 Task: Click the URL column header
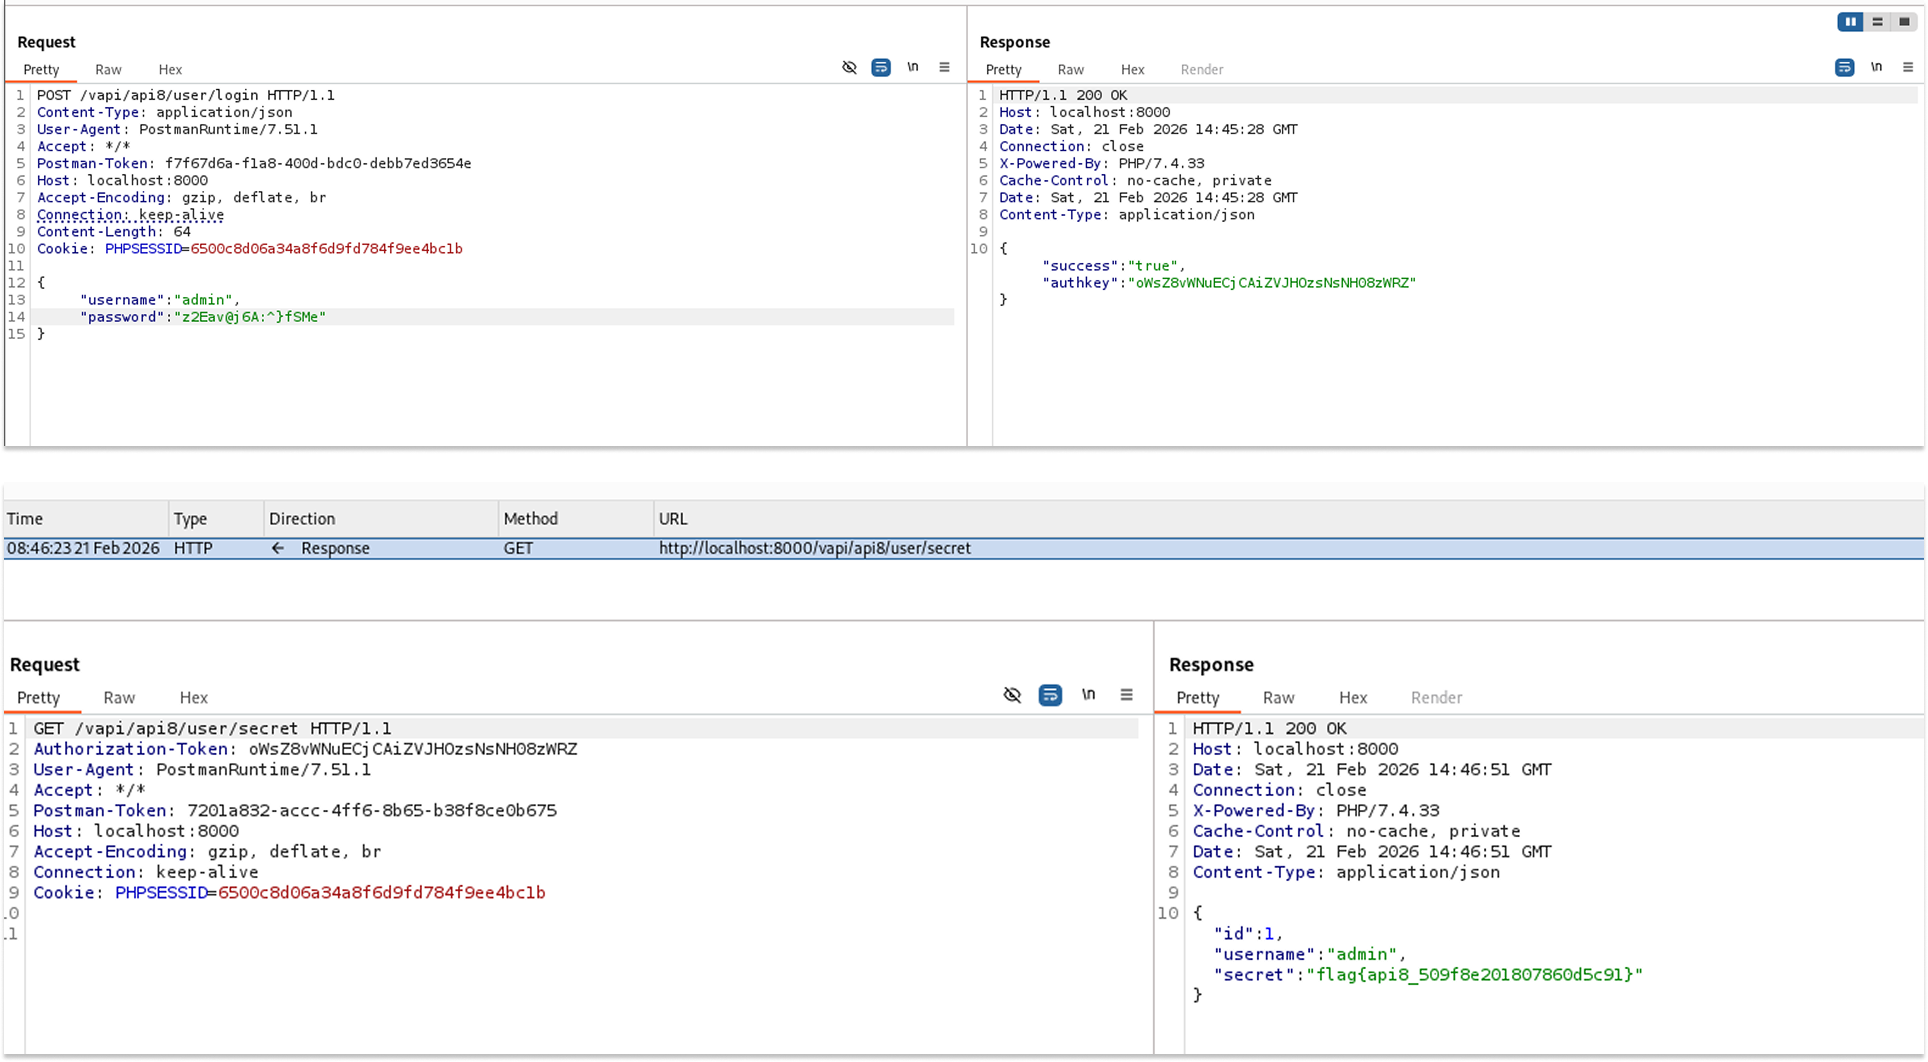(673, 518)
